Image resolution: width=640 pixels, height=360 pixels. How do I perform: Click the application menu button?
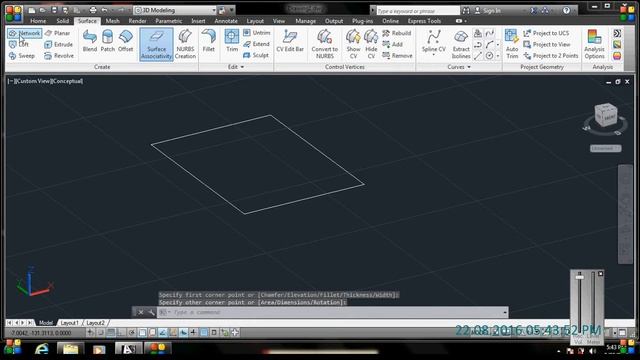pos(14,13)
